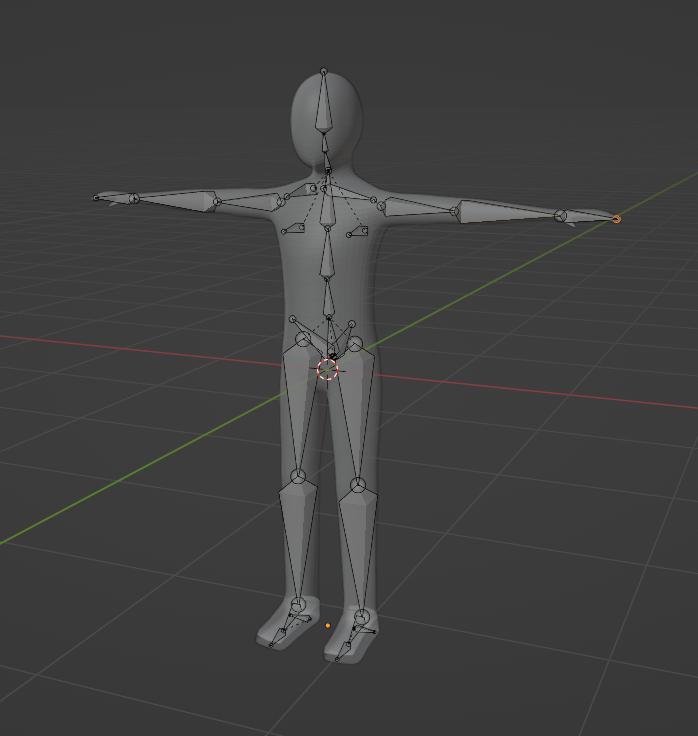
Task: Click the bone tip joint atop the head
Action: [323, 71]
